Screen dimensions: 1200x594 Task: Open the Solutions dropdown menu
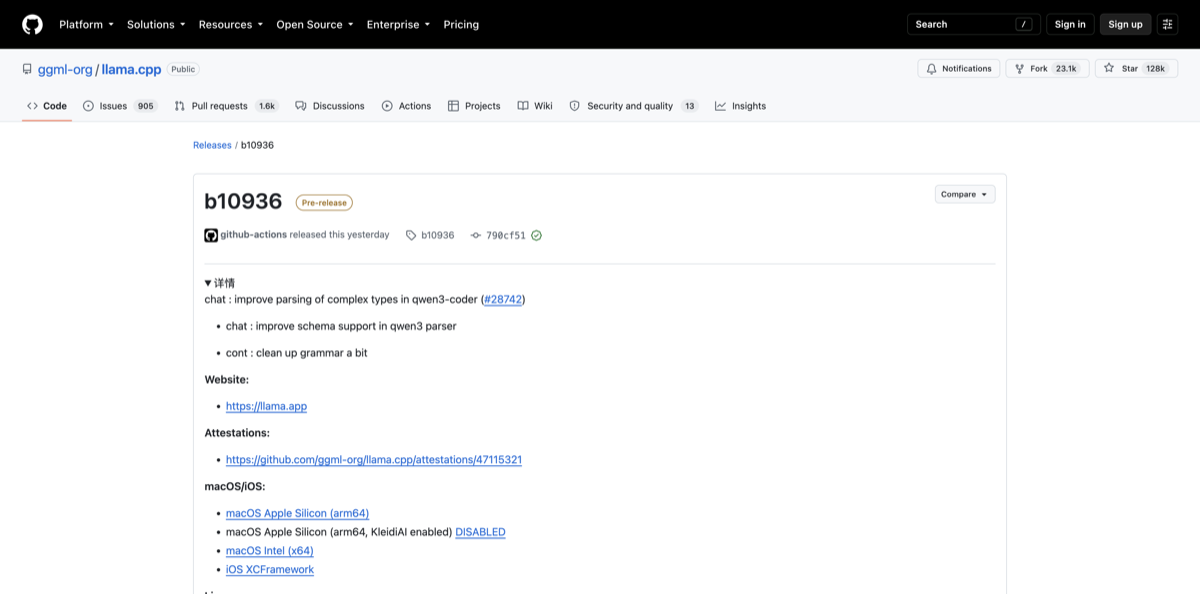click(x=156, y=24)
